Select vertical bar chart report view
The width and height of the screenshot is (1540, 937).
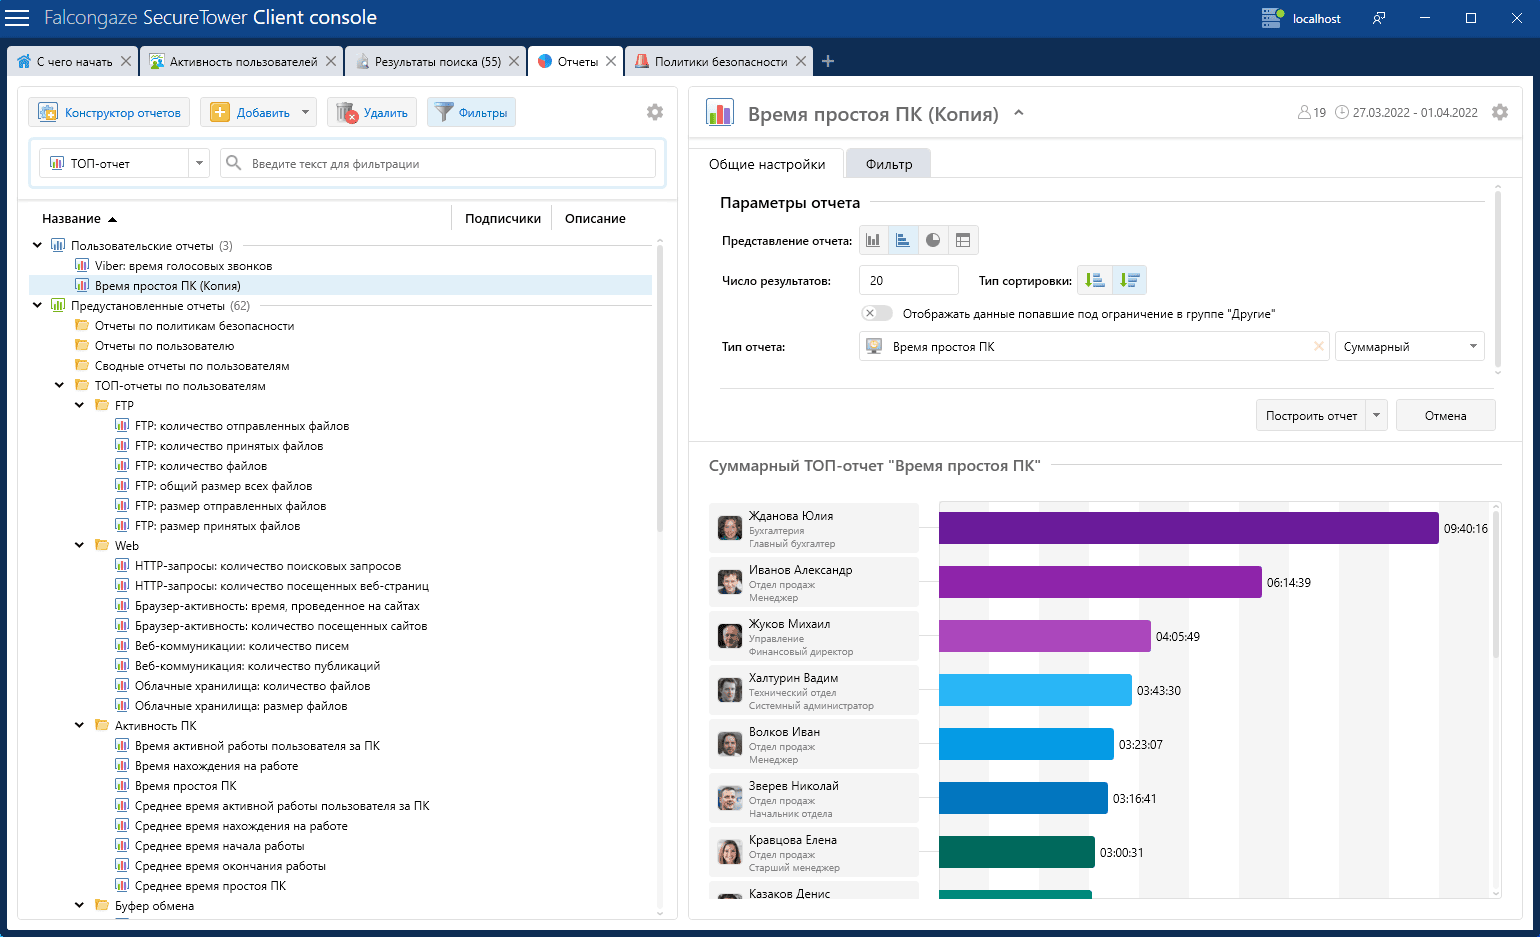(x=873, y=240)
